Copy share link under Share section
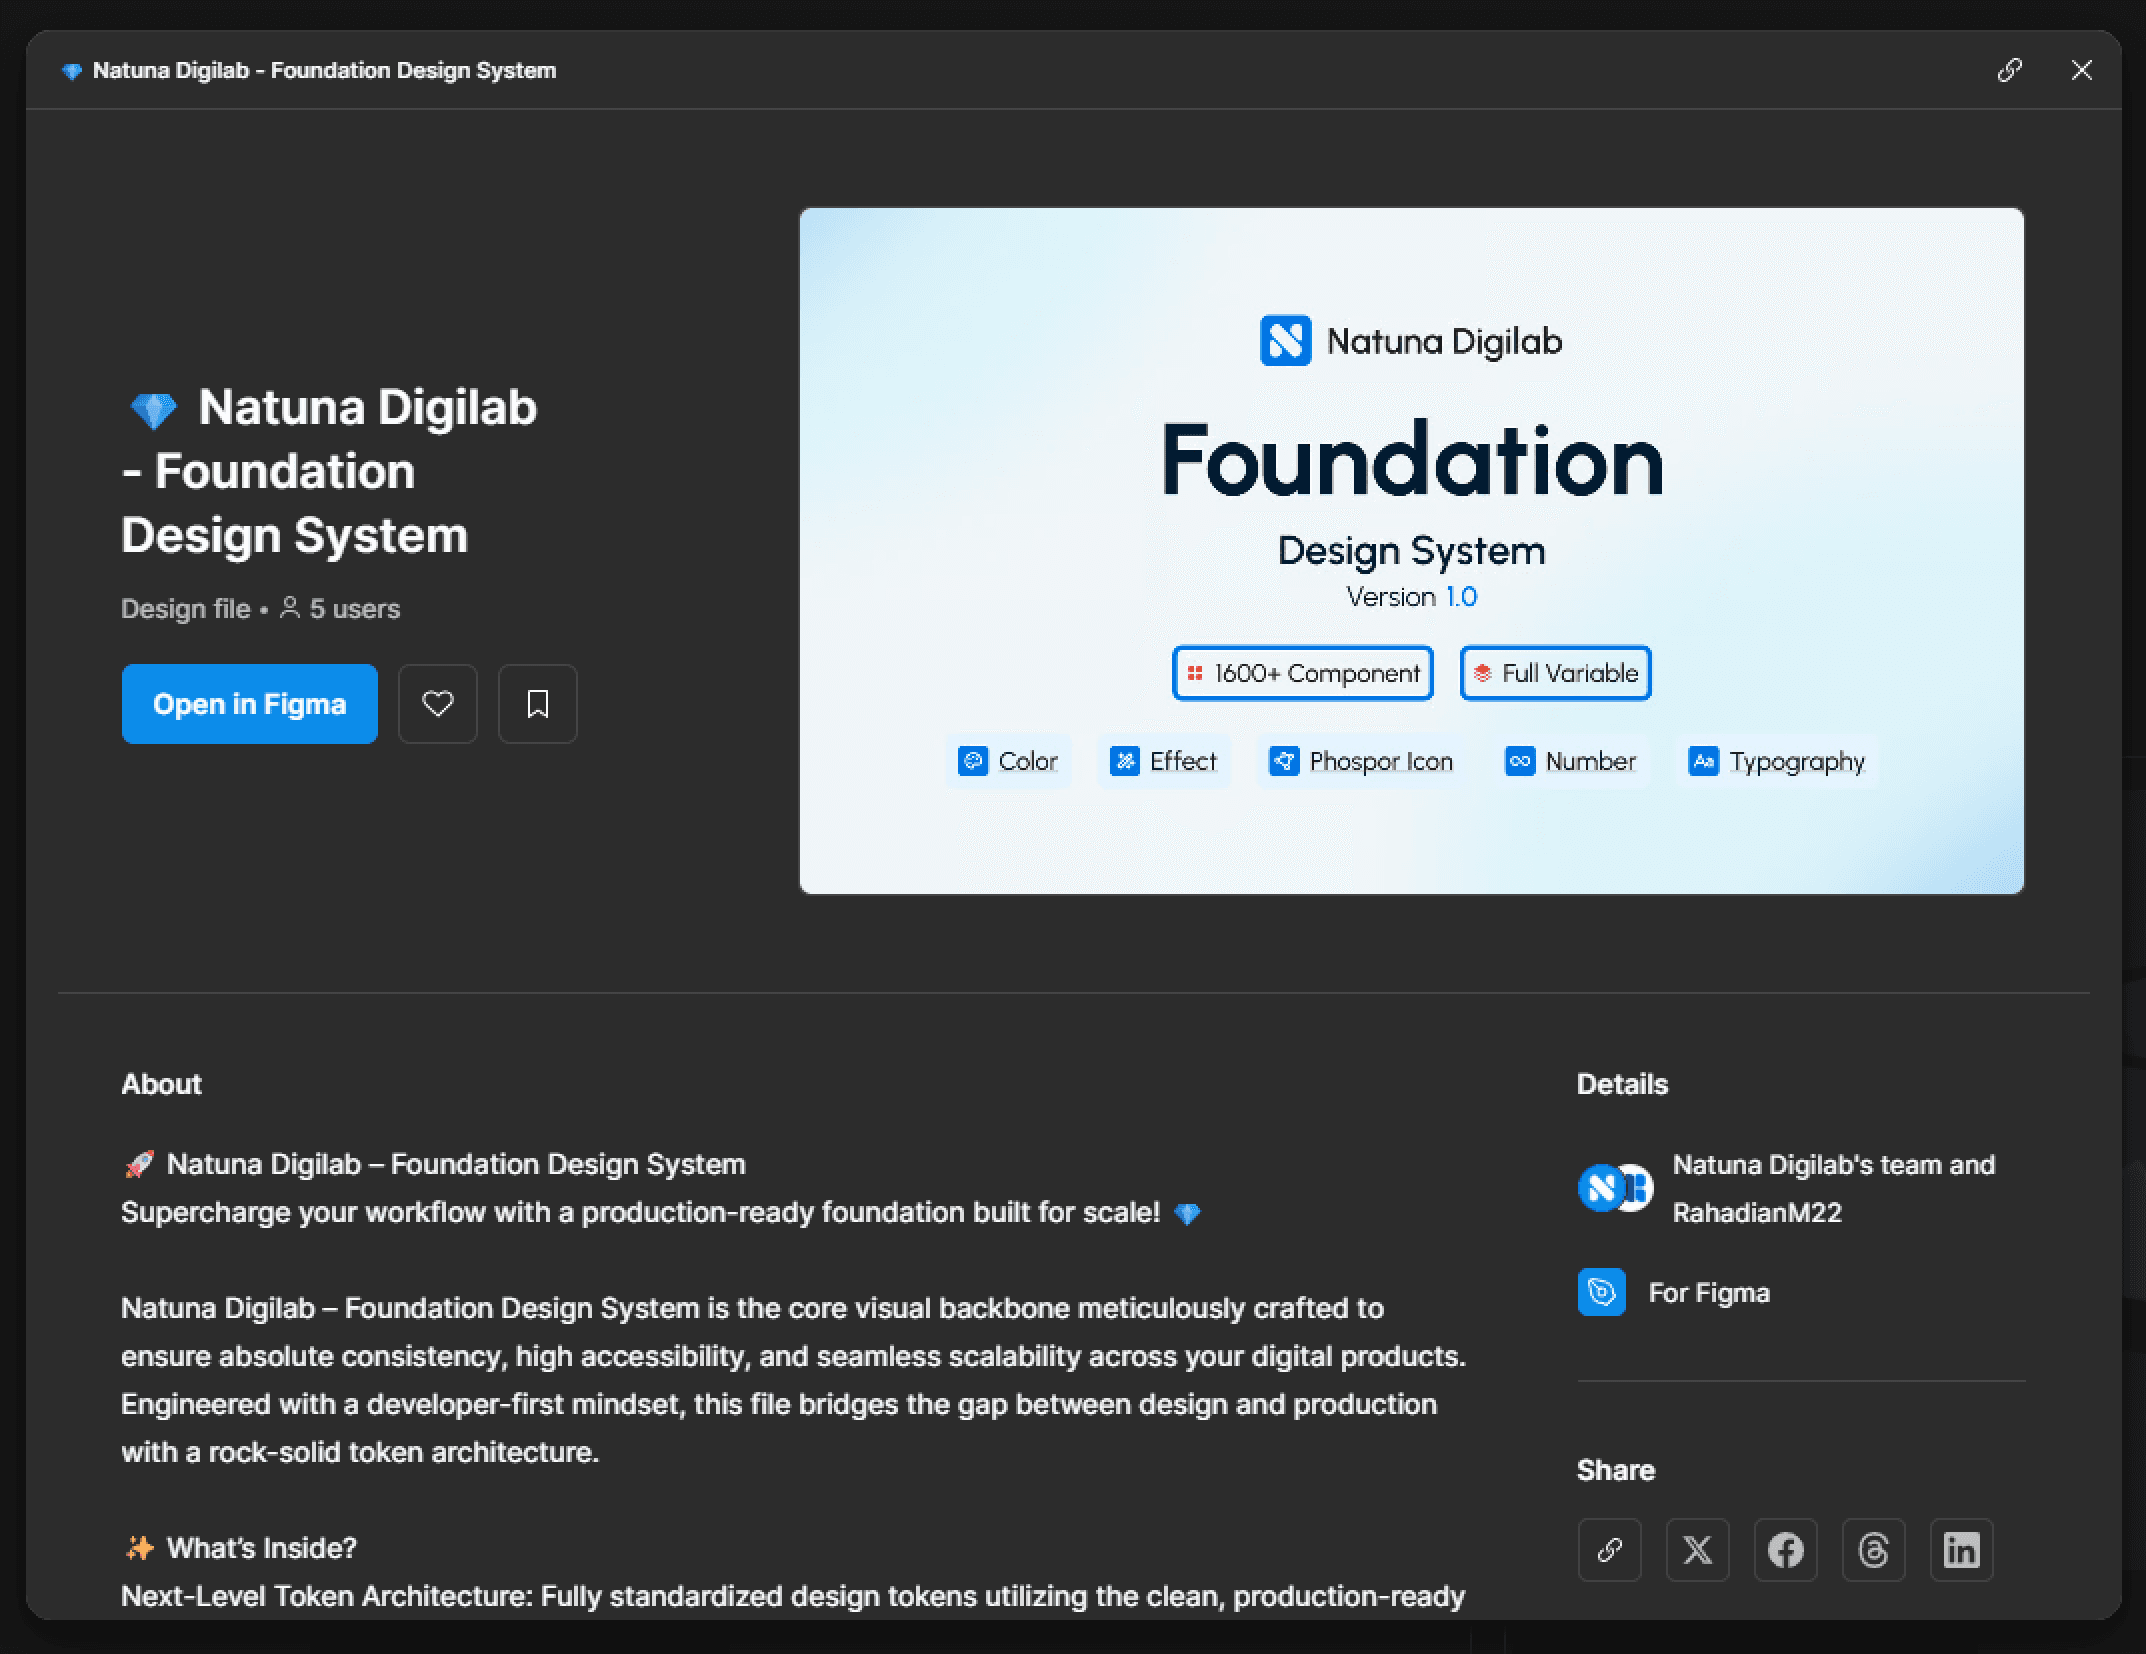This screenshot has height=1654, width=2146. [x=1610, y=1550]
